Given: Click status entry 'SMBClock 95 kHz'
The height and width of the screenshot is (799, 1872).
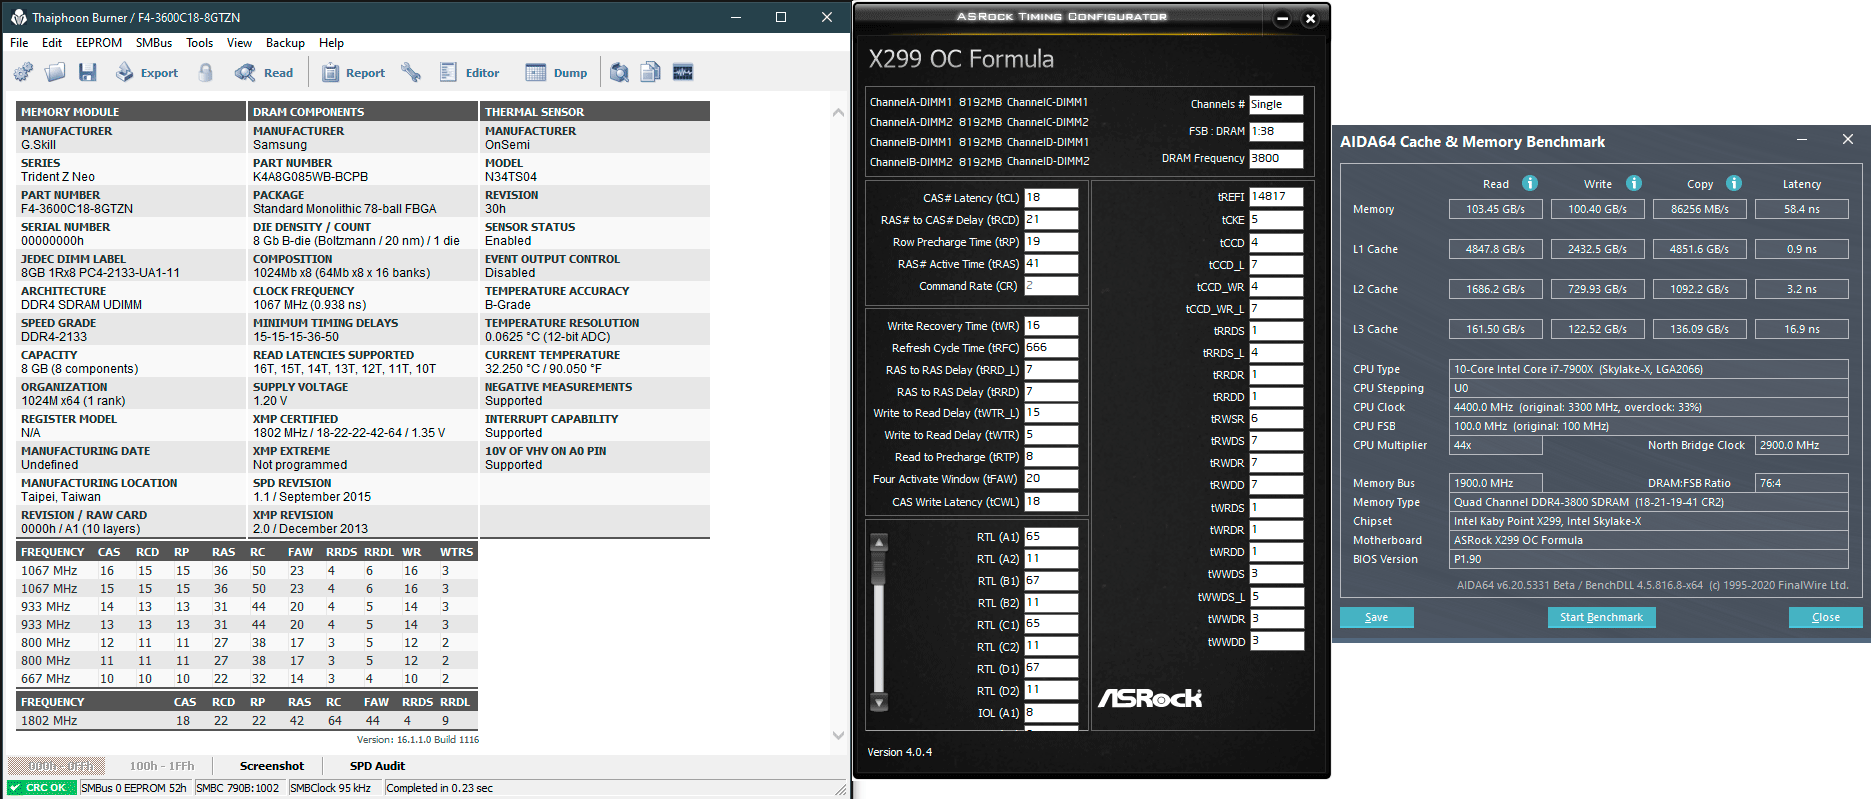Looking at the screenshot, I should [x=331, y=788].
